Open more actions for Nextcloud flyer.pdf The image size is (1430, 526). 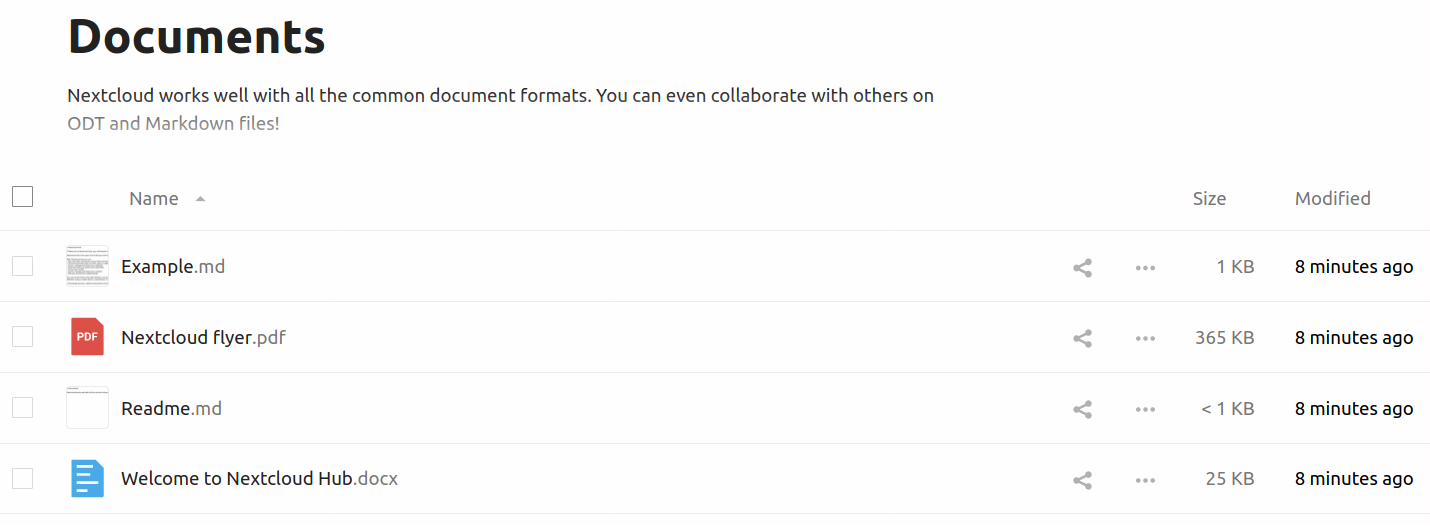coord(1145,338)
